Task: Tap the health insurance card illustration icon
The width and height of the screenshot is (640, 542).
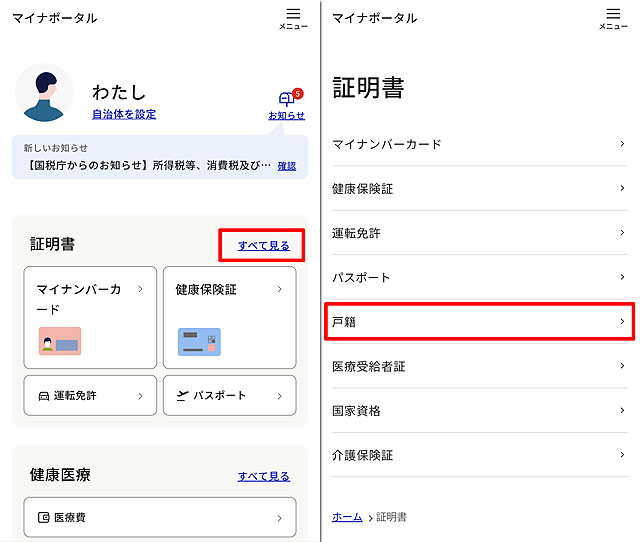Action: click(x=199, y=342)
